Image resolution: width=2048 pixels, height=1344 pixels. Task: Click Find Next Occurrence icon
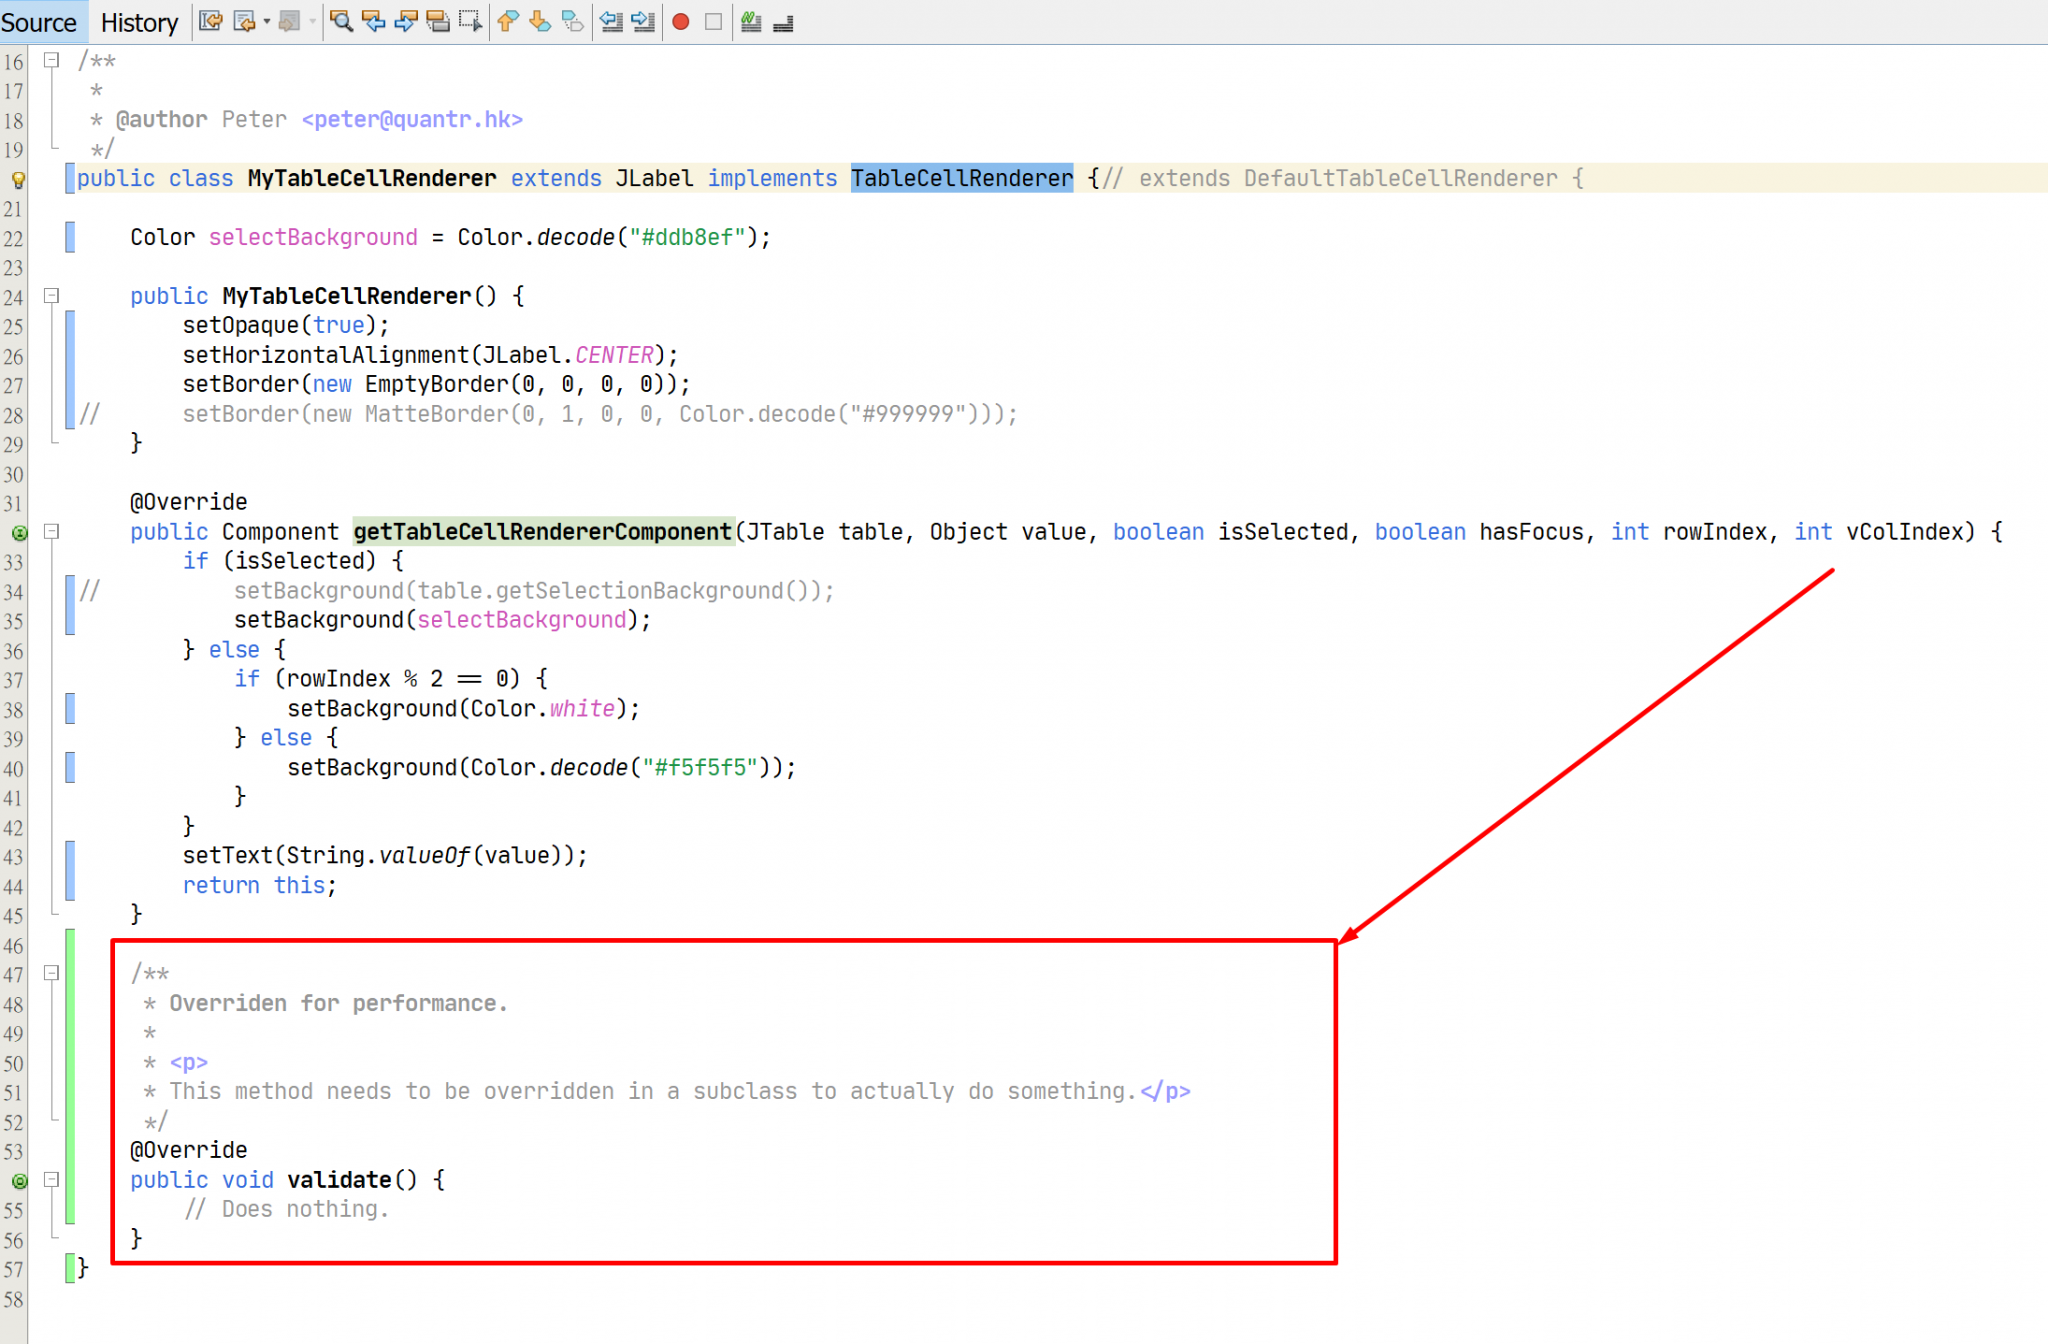(x=406, y=21)
